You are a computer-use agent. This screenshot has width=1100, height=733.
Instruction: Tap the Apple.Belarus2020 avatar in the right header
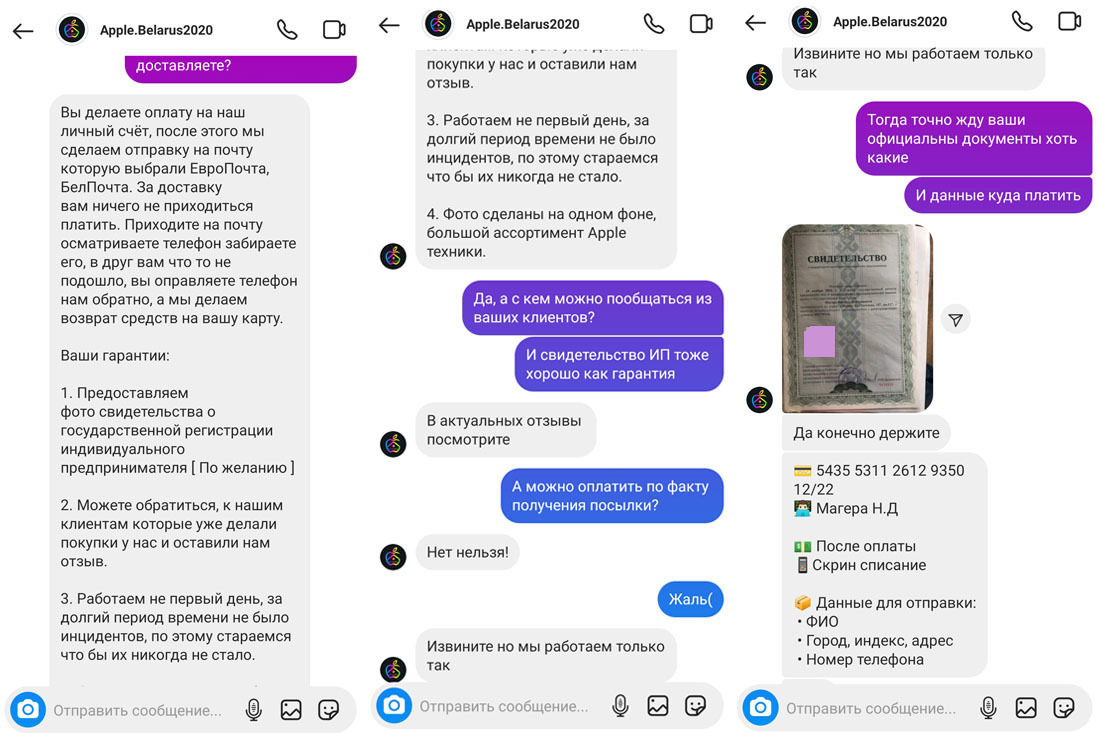805,21
